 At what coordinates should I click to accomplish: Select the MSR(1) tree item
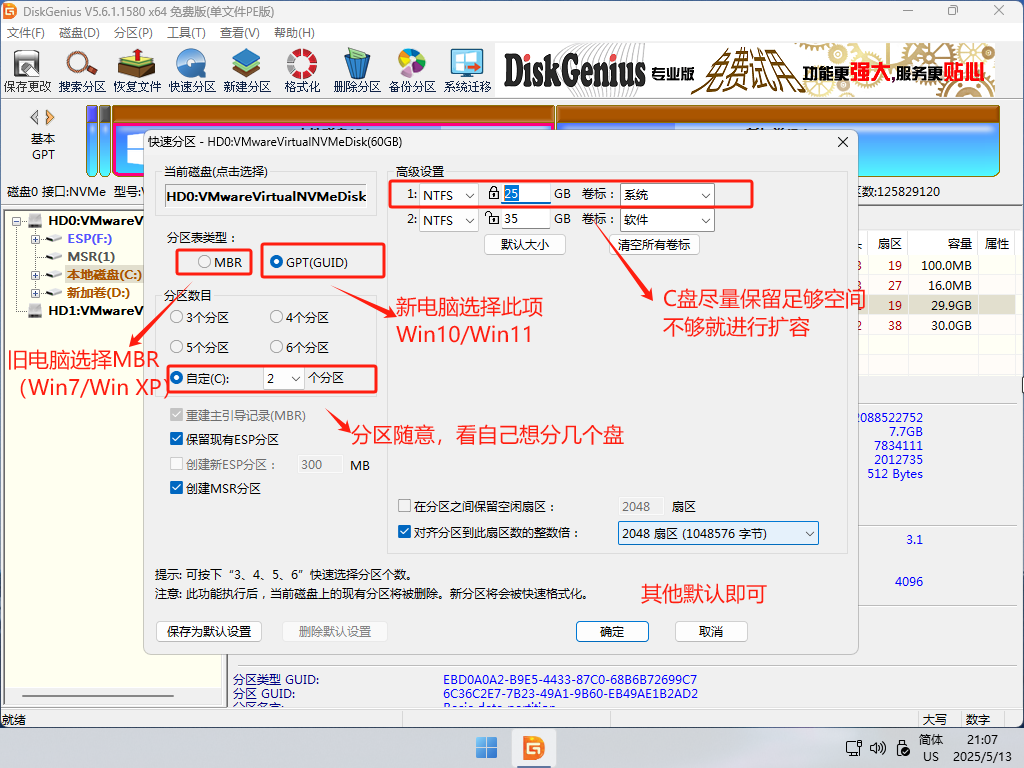(91, 257)
